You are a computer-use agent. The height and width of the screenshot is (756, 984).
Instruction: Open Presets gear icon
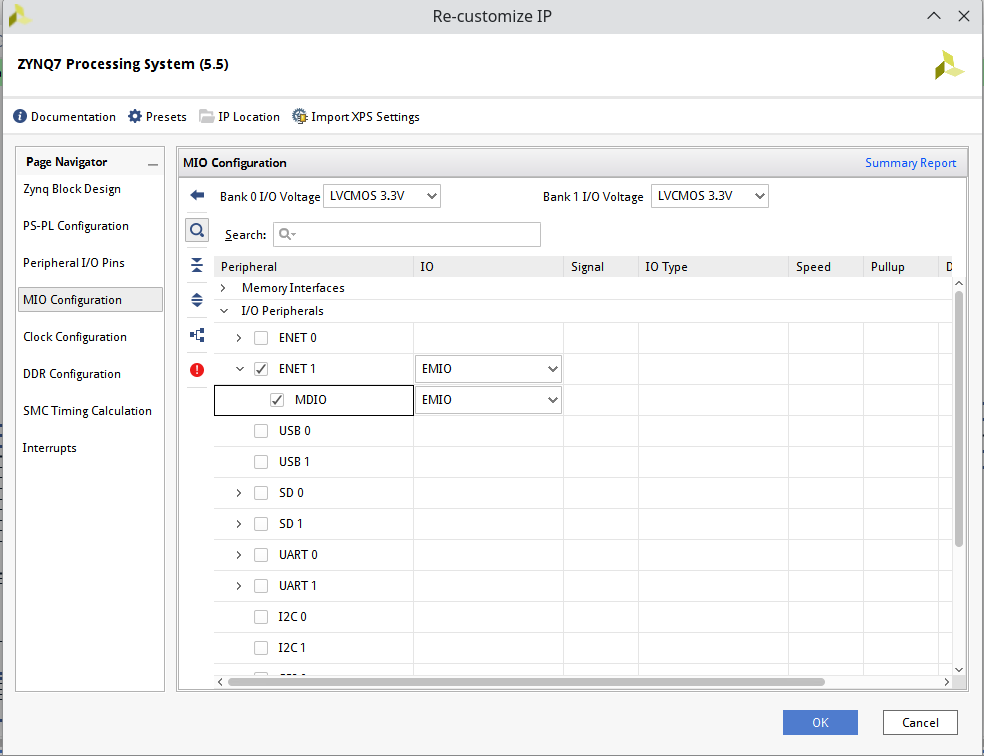pyautogui.click(x=135, y=117)
